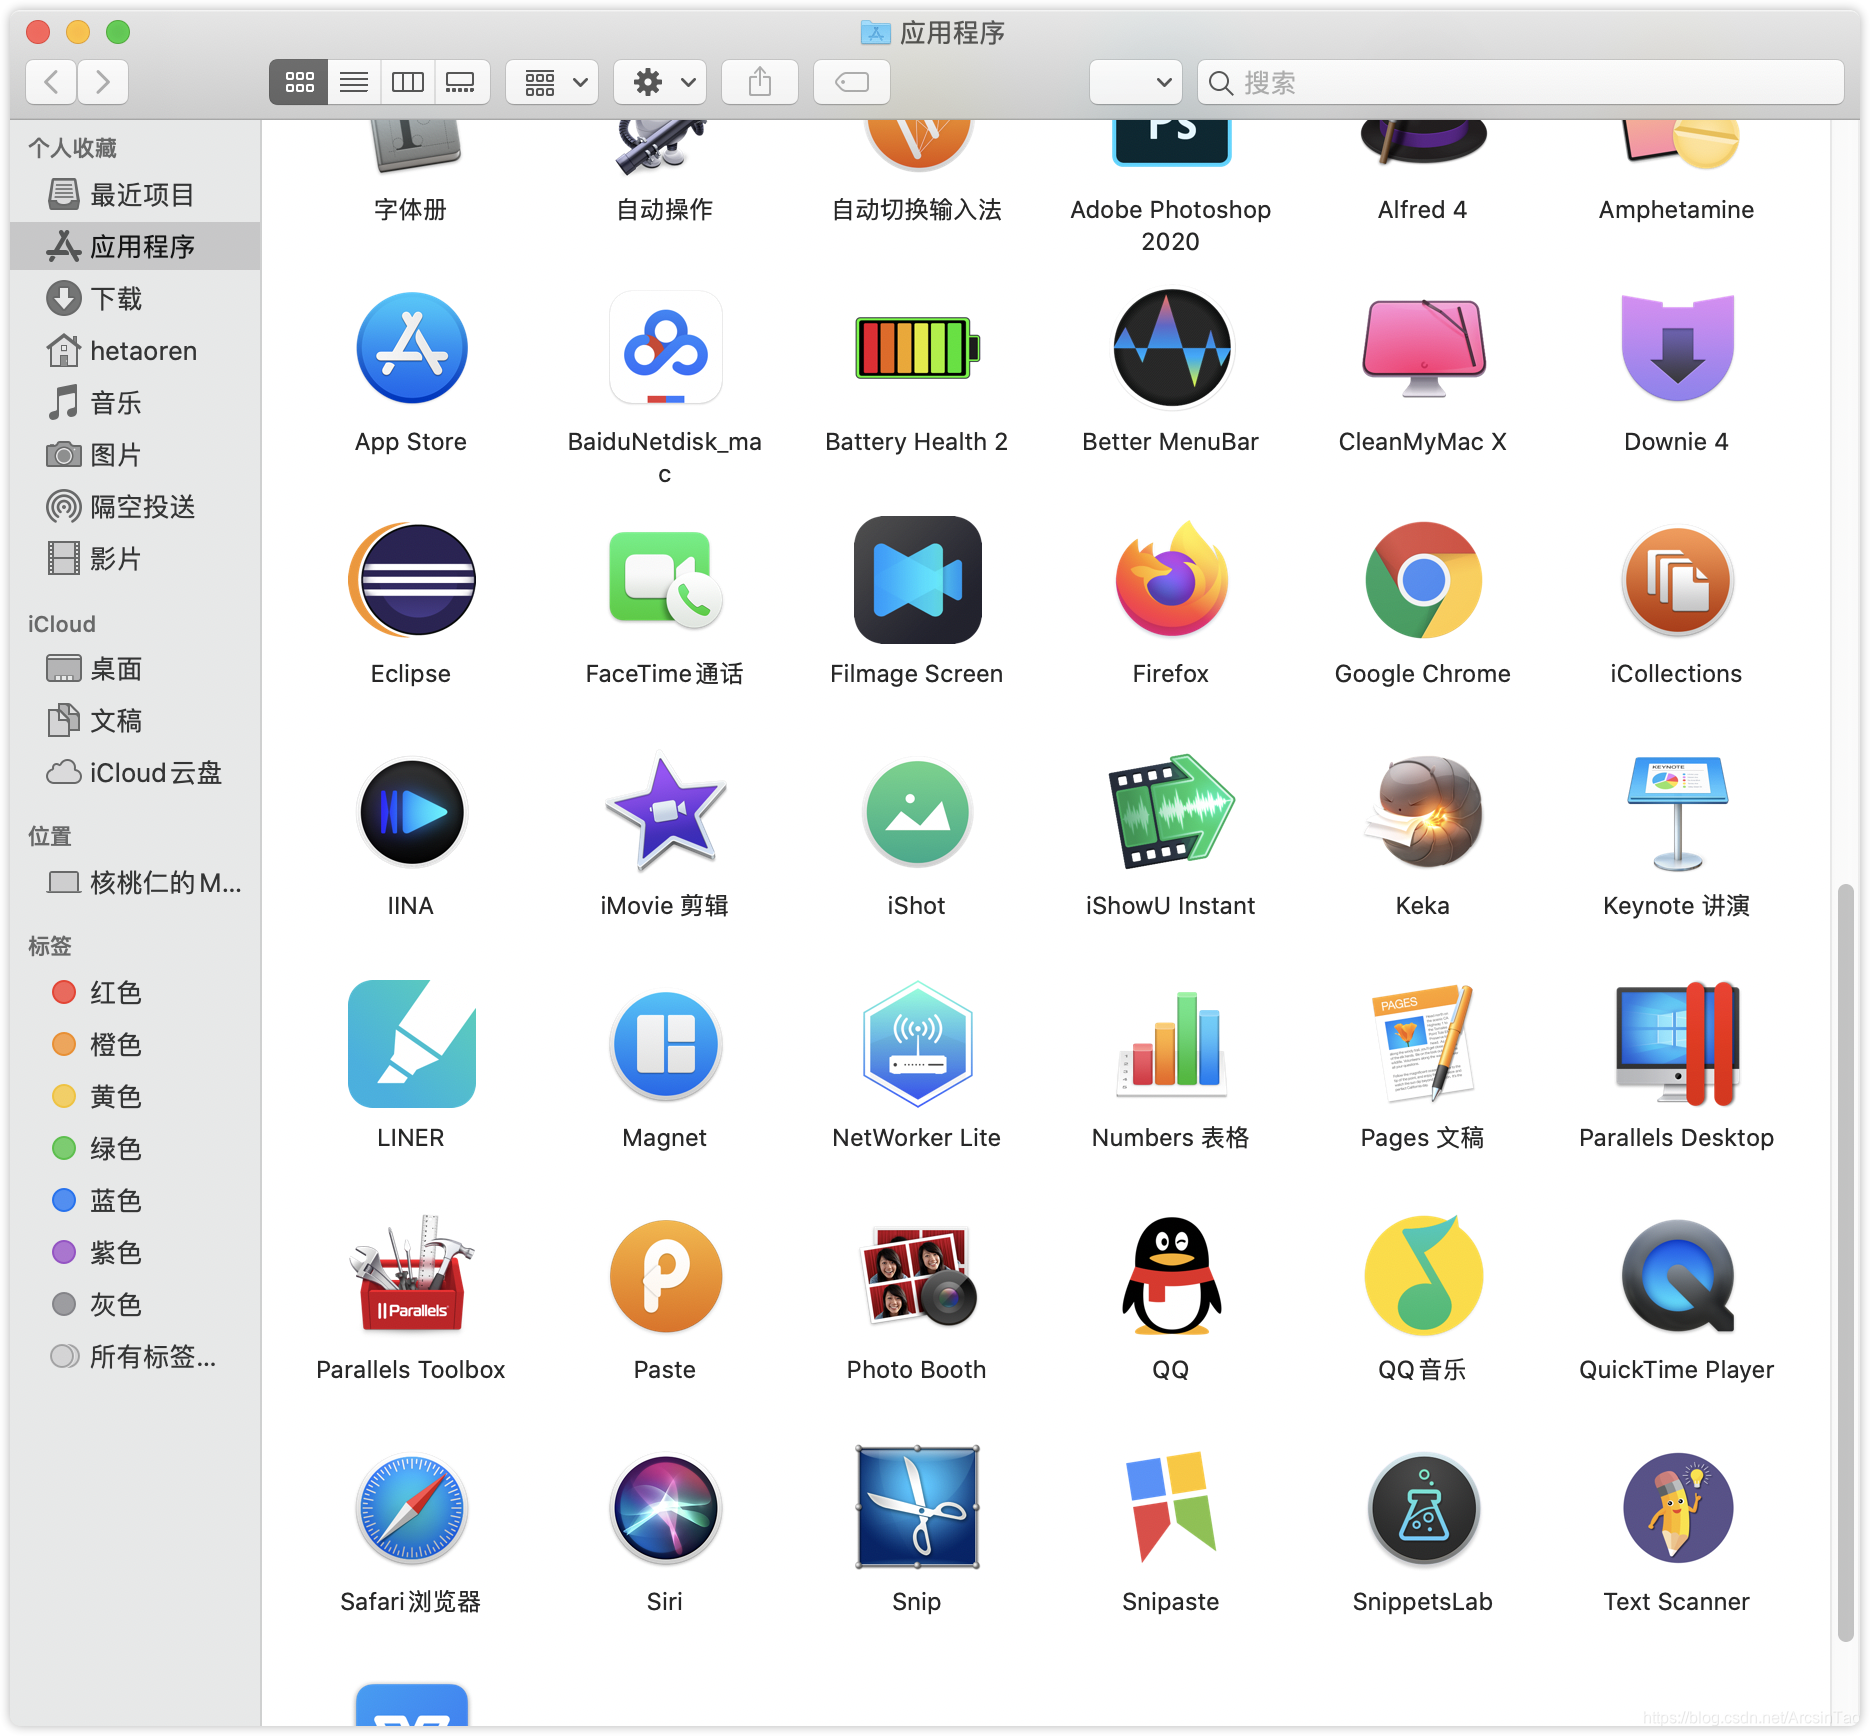Click the edit tags toolbar button
The image size is (1870, 1736).
click(x=852, y=82)
